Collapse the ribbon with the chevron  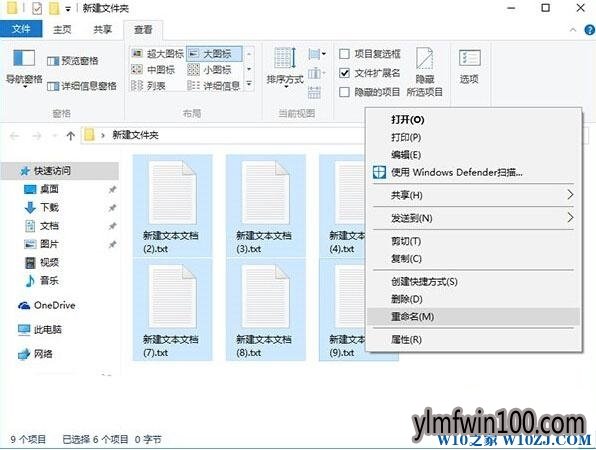[x=573, y=30]
